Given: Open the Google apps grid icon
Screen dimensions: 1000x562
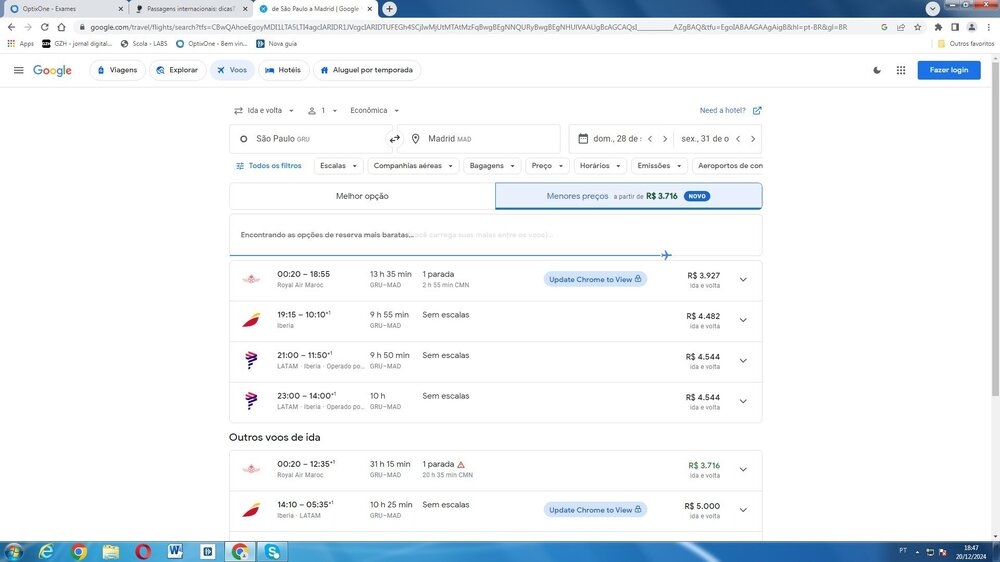Looking at the screenshot, I should (901, 70).
